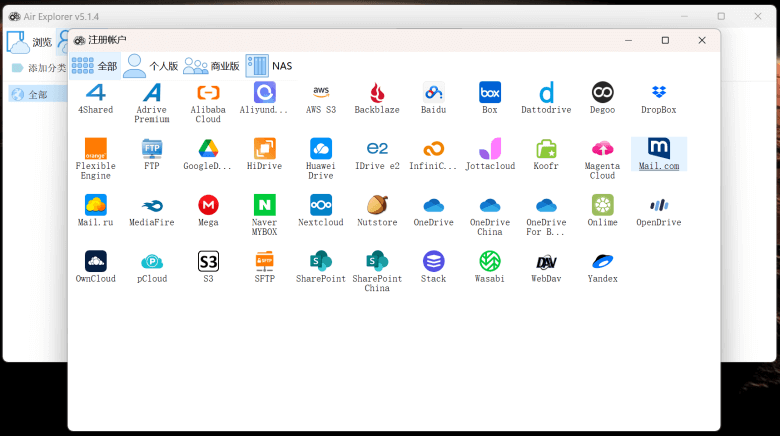
Task: Pick SharePoint China icon
Action: coord(377,261)
